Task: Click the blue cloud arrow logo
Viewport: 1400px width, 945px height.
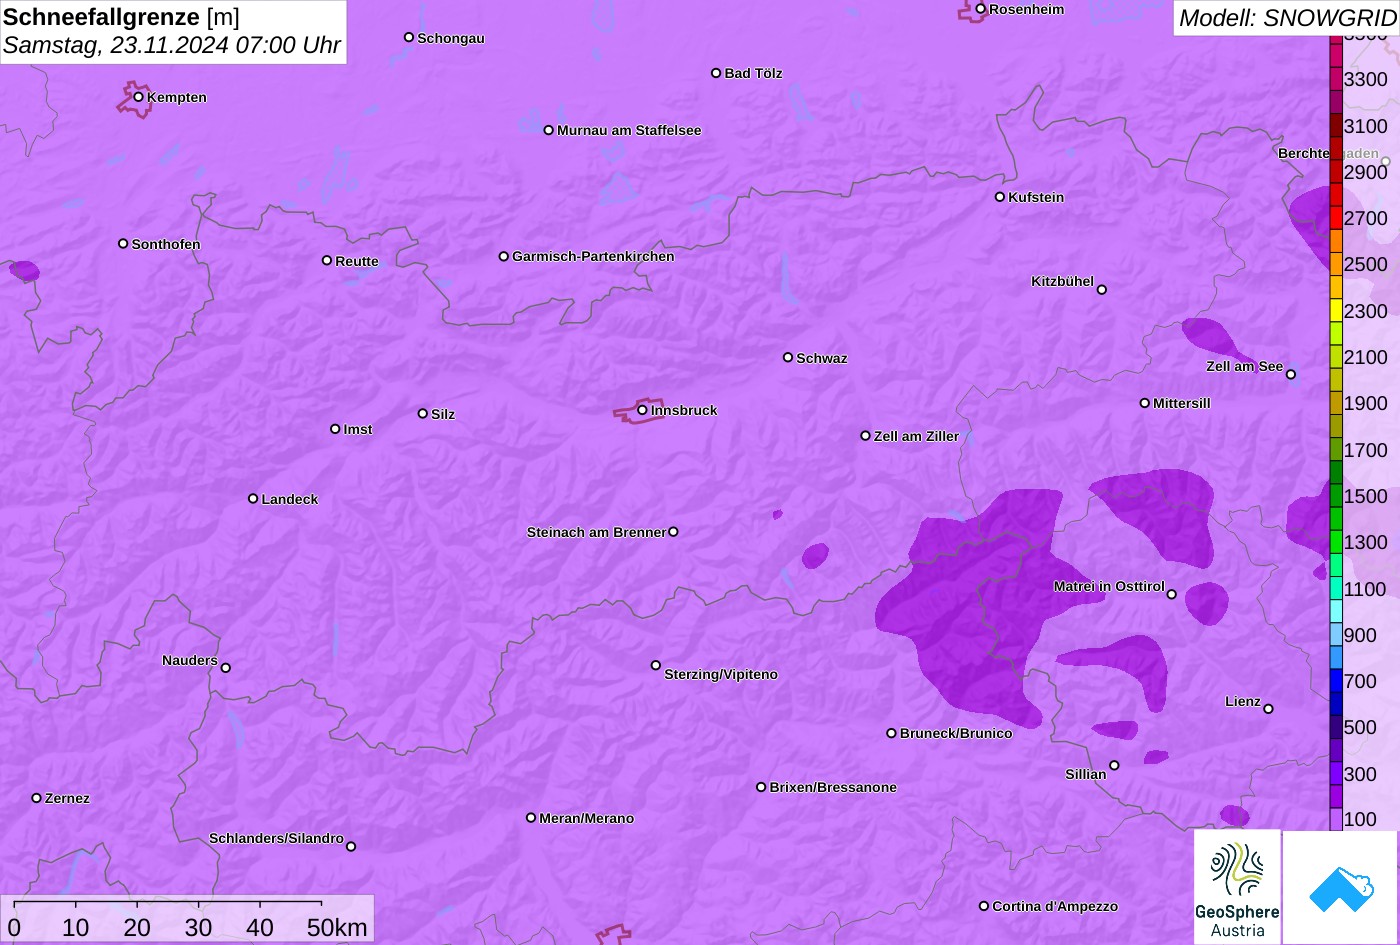Action: point(1341,887)
